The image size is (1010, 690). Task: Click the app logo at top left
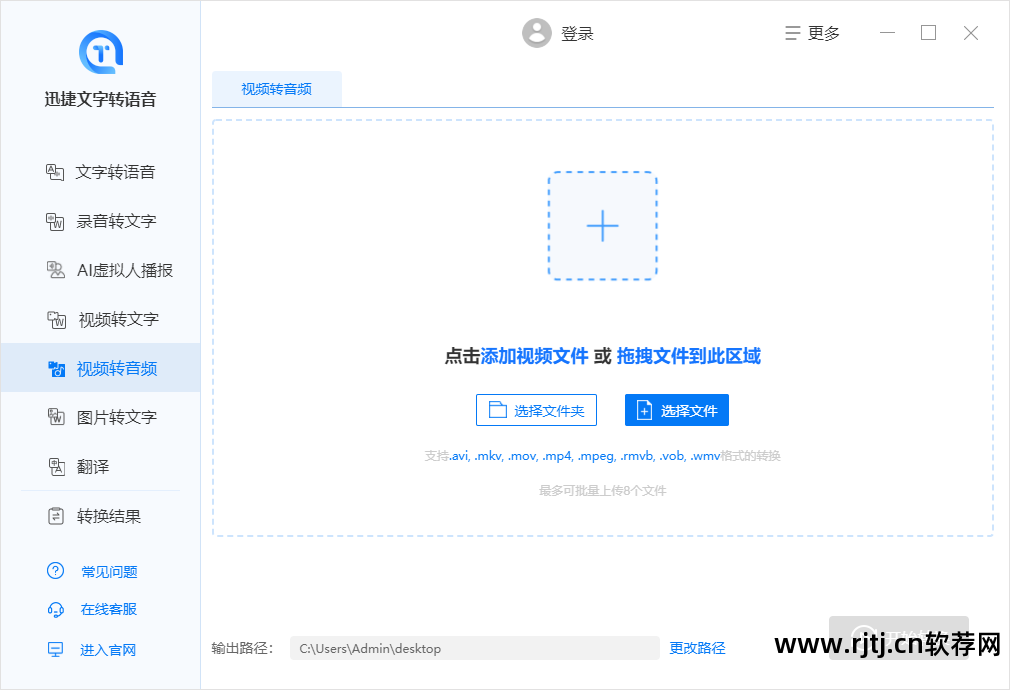99,53
